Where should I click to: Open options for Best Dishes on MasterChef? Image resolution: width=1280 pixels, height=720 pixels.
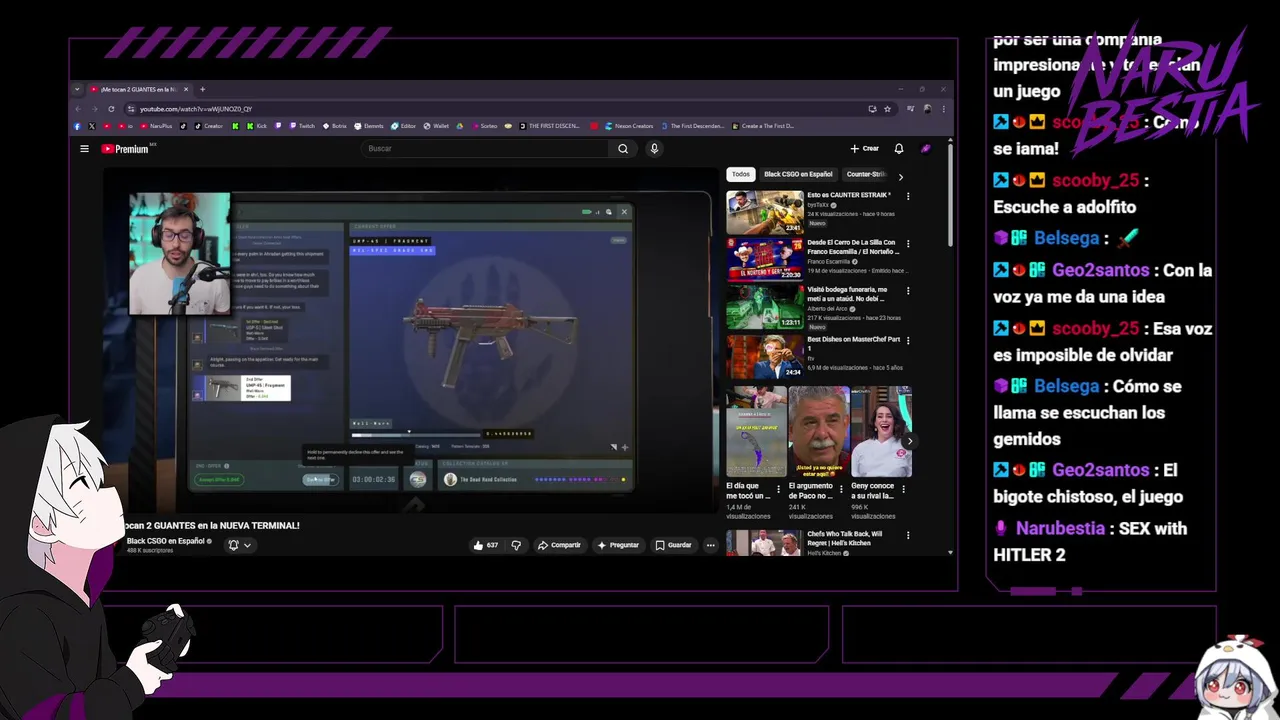[908, 340]
